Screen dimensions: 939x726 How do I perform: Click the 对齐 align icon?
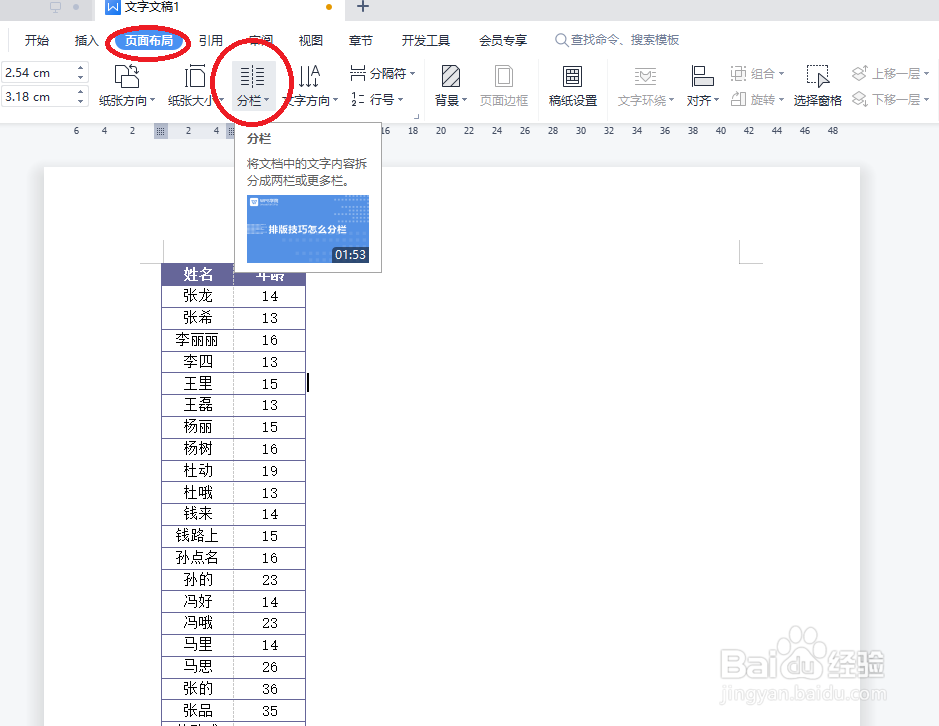[x=702, y=77]
